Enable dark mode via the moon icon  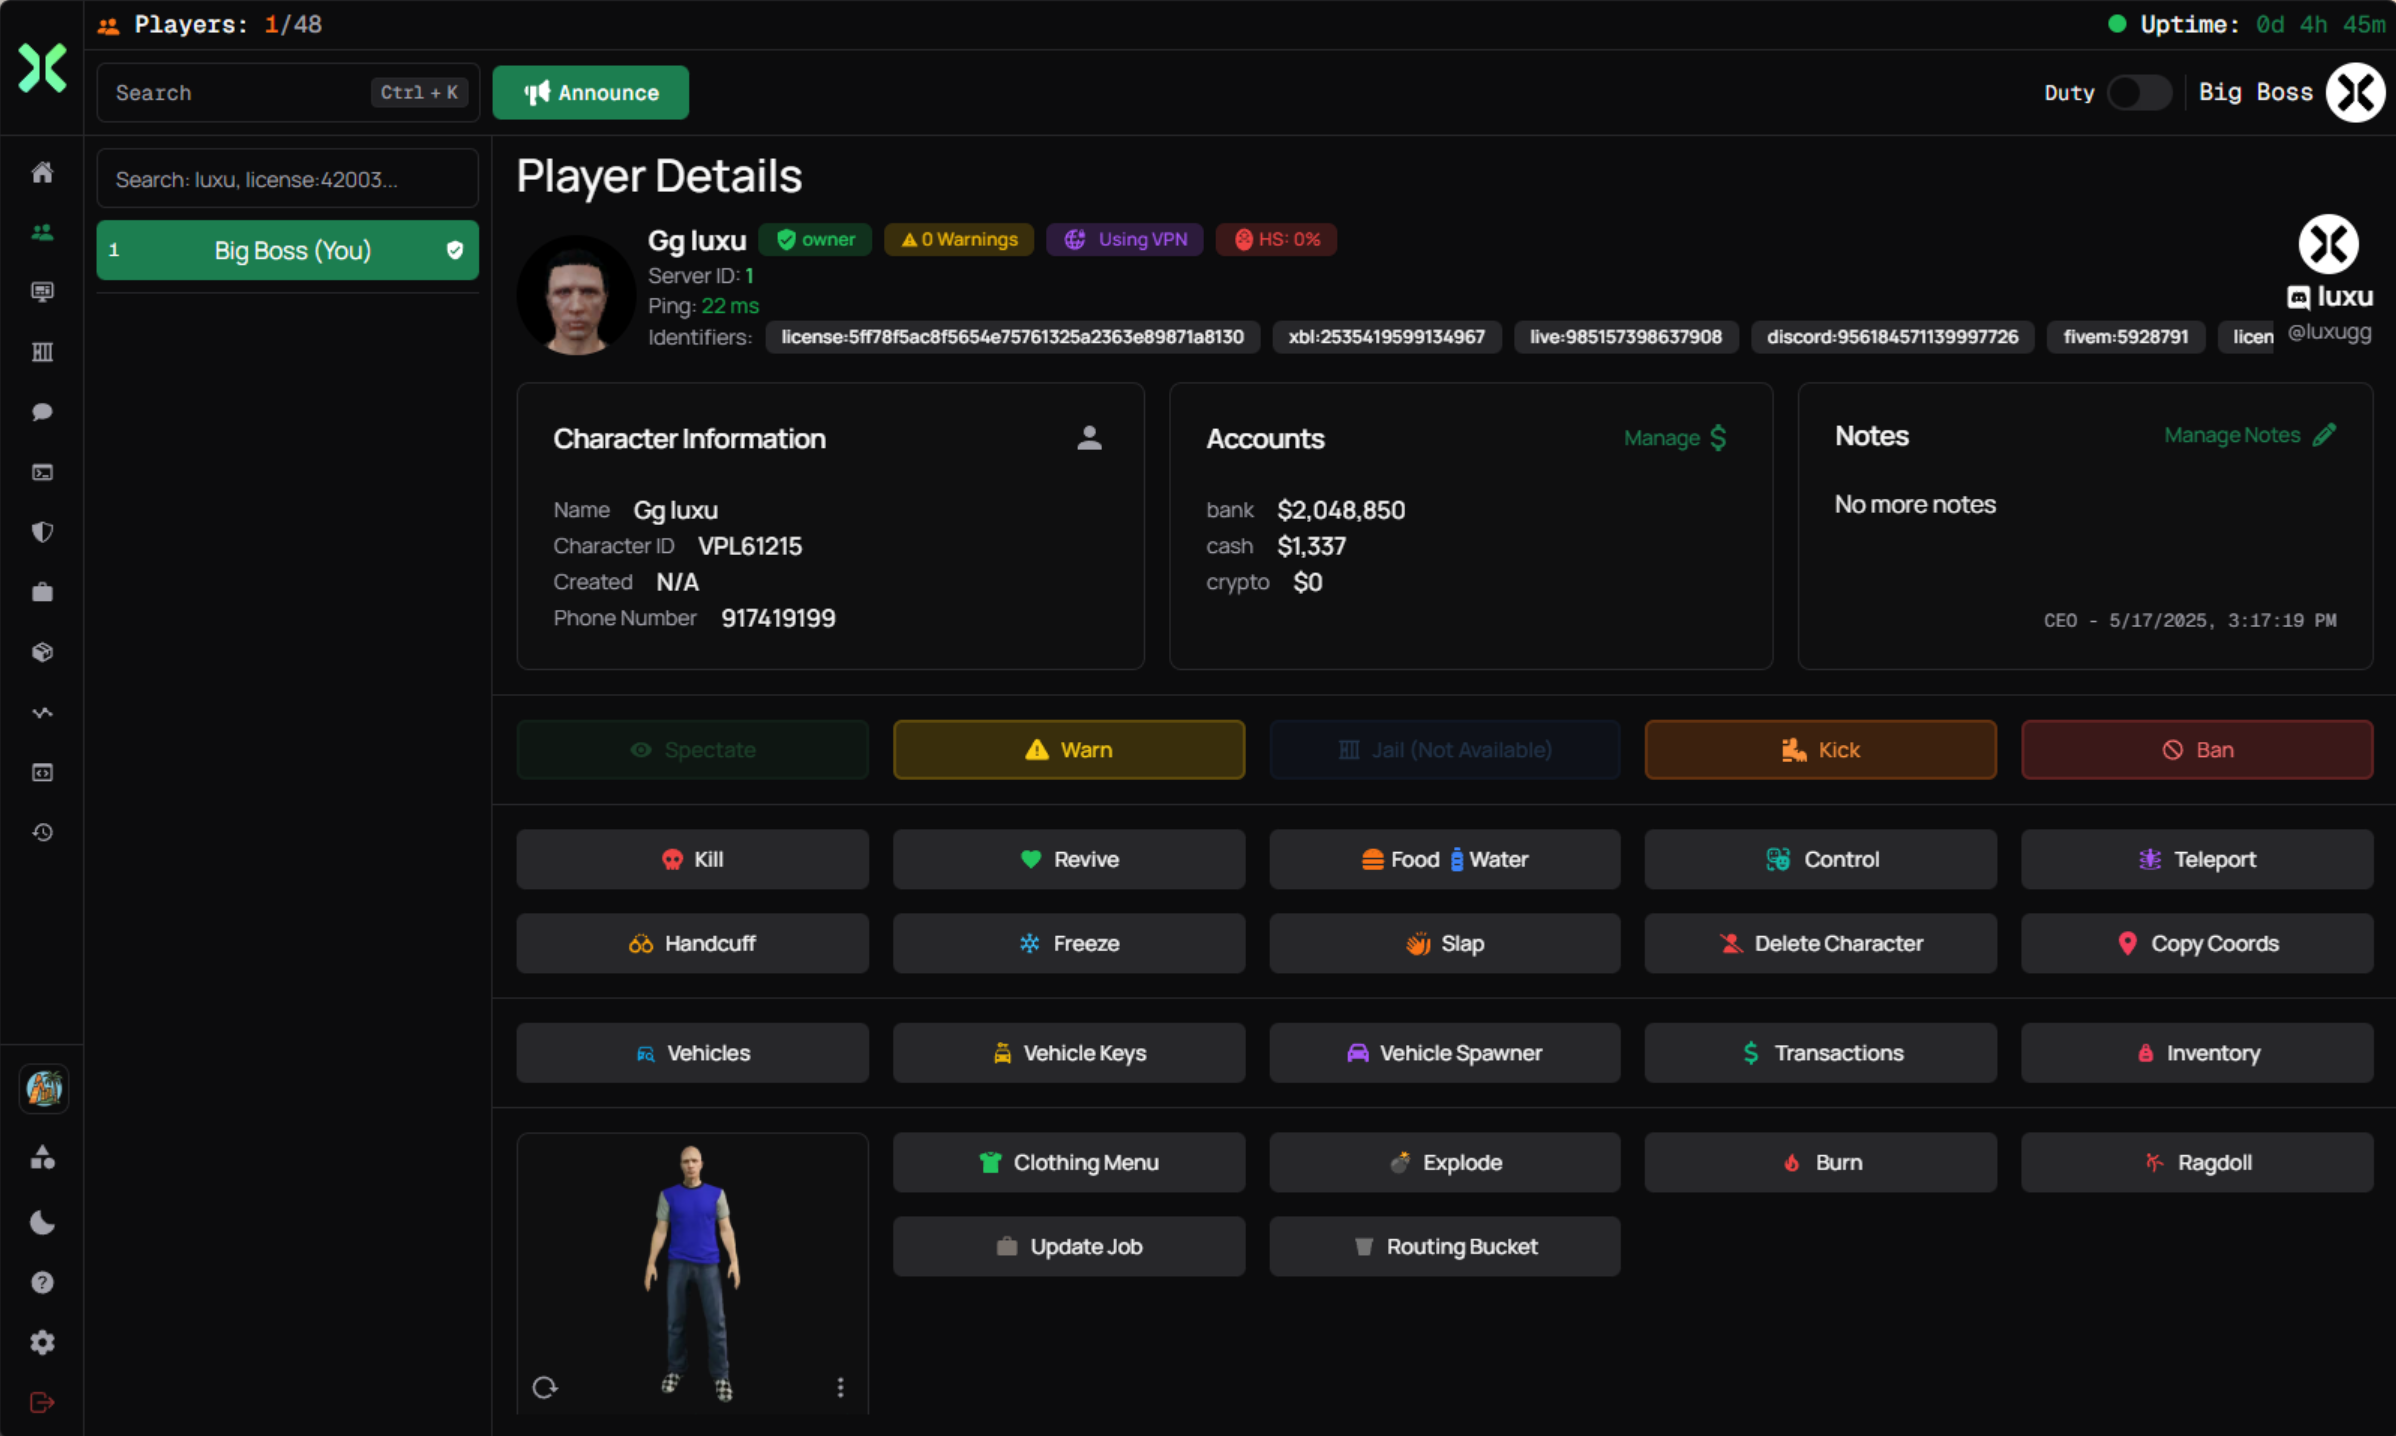point(42,1221)
